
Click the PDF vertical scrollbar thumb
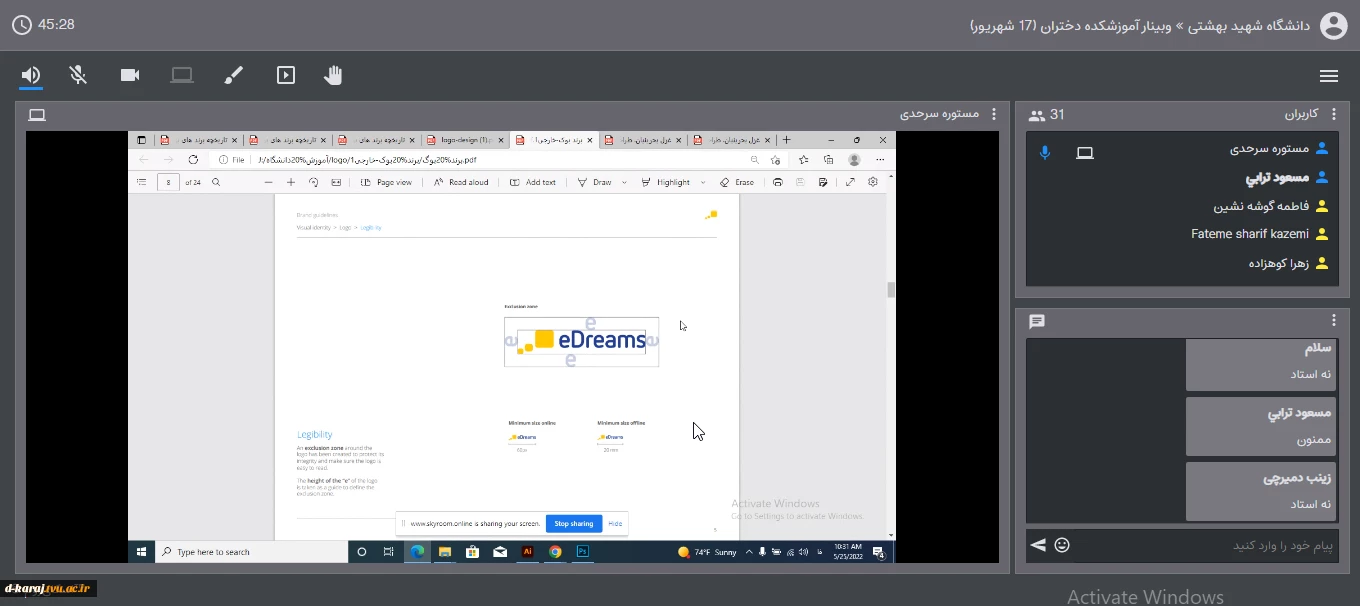pos(890,290)
